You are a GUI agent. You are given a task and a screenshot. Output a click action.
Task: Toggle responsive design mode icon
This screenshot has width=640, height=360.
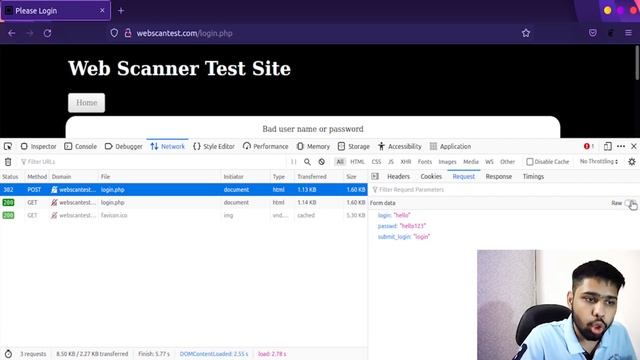[607, 146]
